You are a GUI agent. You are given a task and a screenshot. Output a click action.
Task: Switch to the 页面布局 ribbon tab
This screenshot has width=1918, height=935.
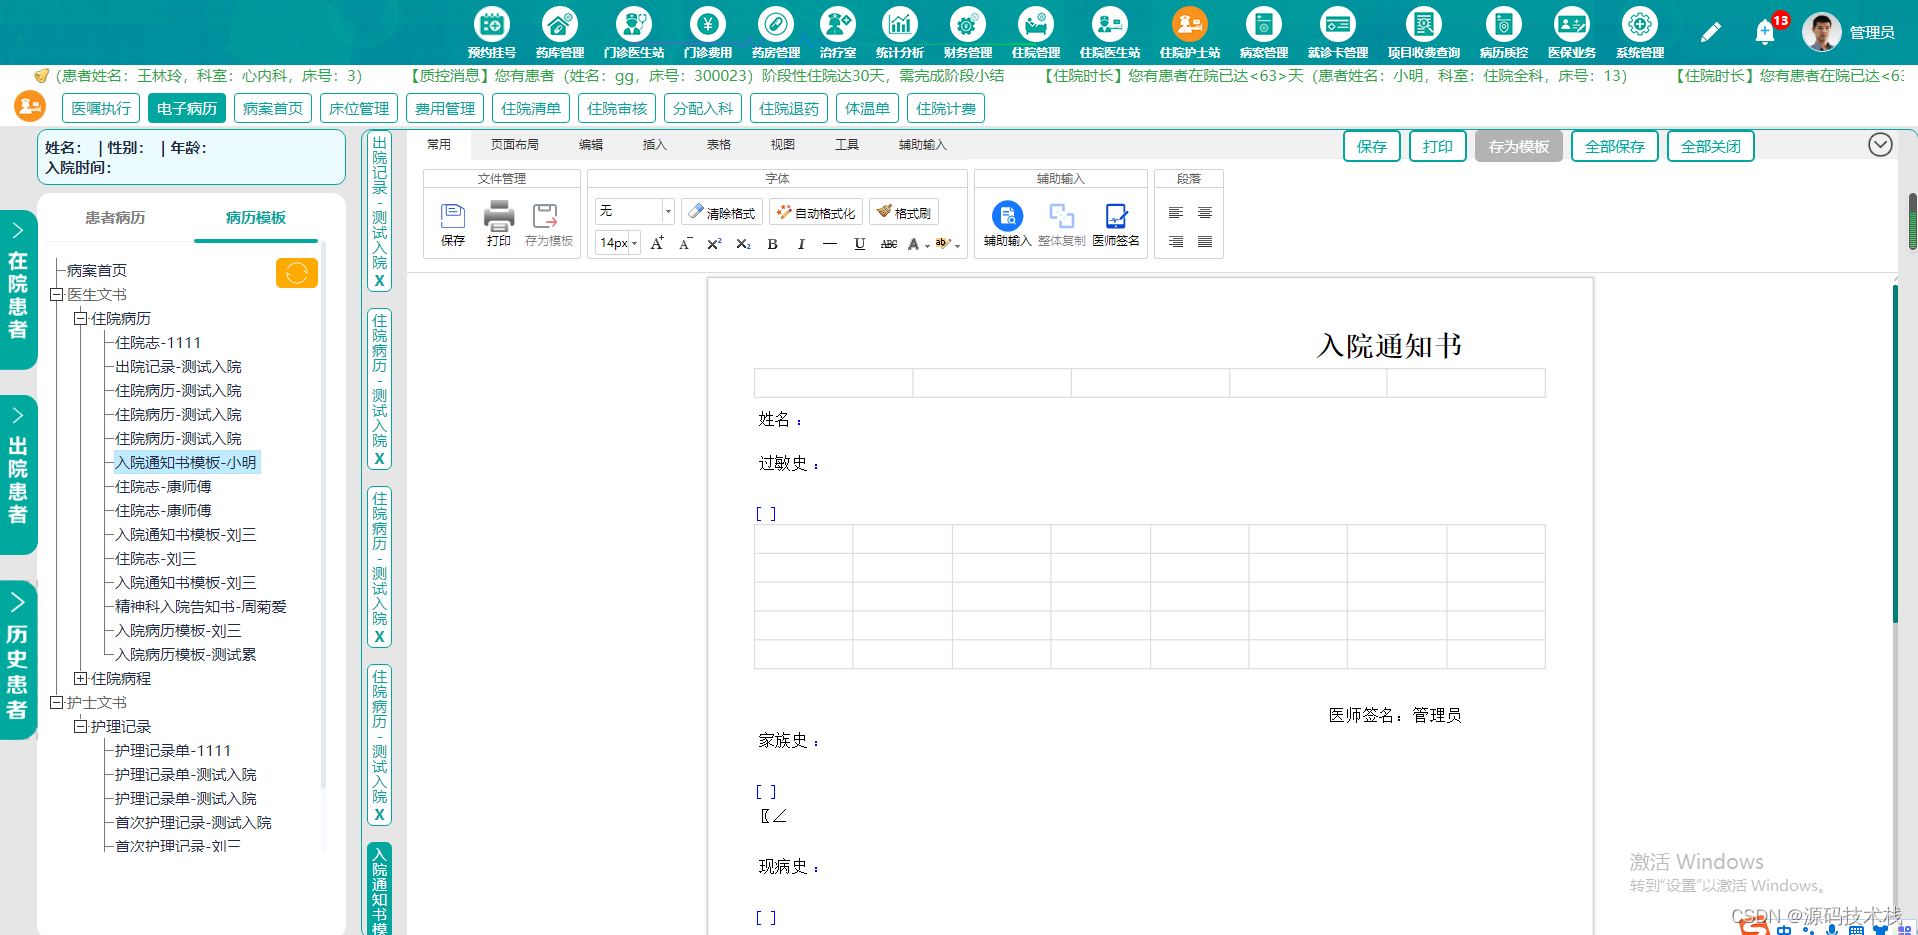[x=515, y=144]
